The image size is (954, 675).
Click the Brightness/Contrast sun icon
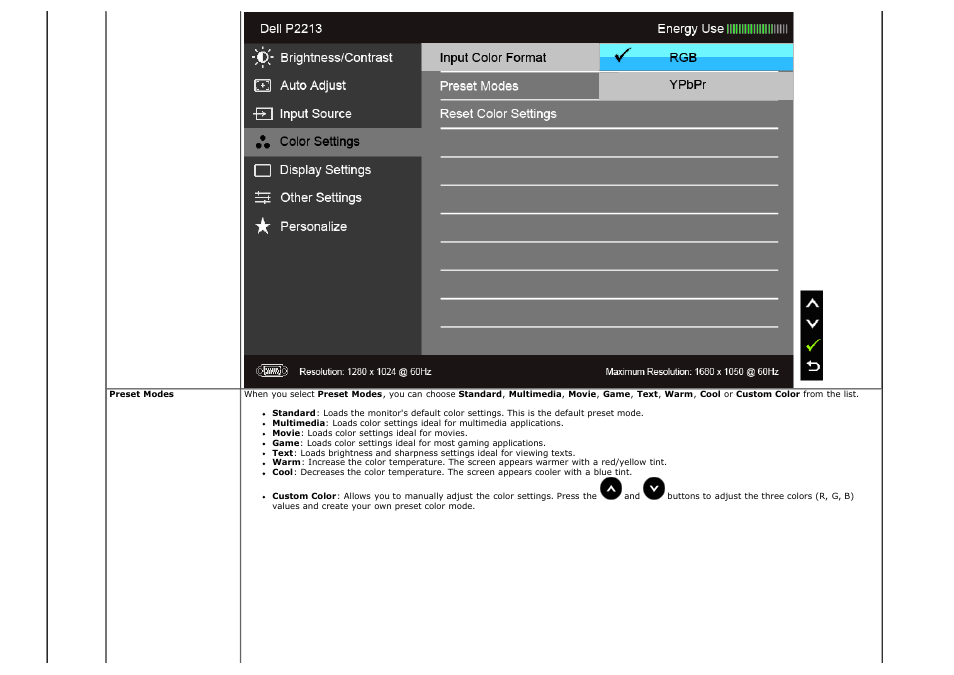click(262, 57)
